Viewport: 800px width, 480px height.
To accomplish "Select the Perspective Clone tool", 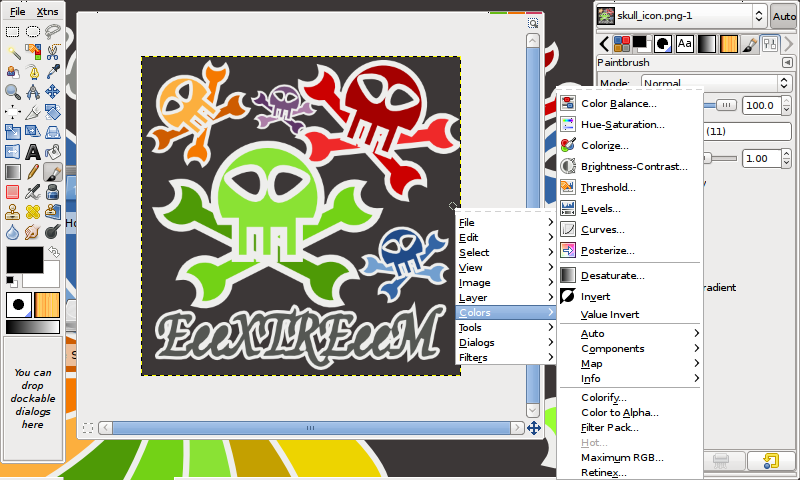I will 53,212.
